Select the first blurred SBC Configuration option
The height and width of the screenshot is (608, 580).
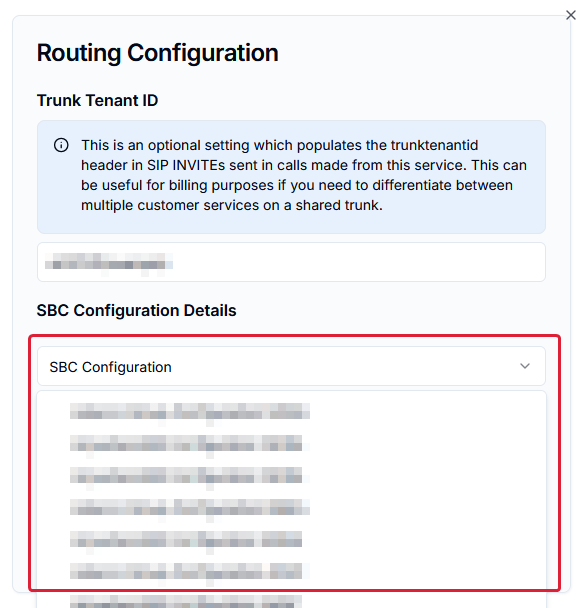(x=190, y=411)
